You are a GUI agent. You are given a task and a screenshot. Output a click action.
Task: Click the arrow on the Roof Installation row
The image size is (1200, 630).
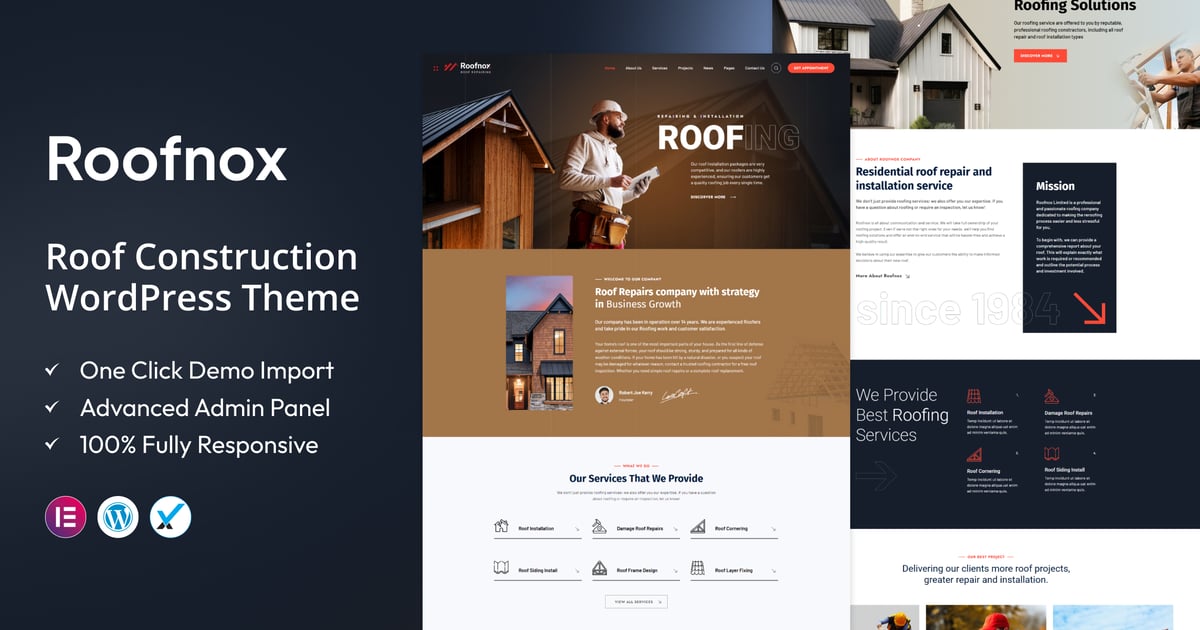577,529
